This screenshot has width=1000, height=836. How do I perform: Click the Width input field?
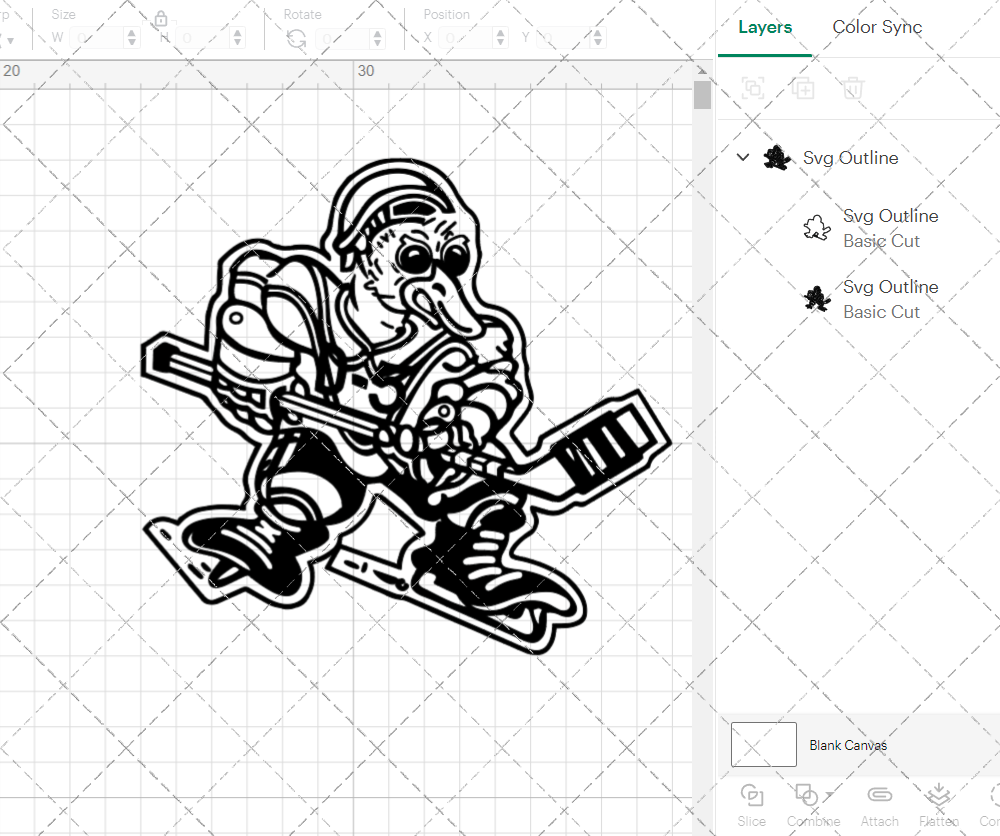(97, 38)
